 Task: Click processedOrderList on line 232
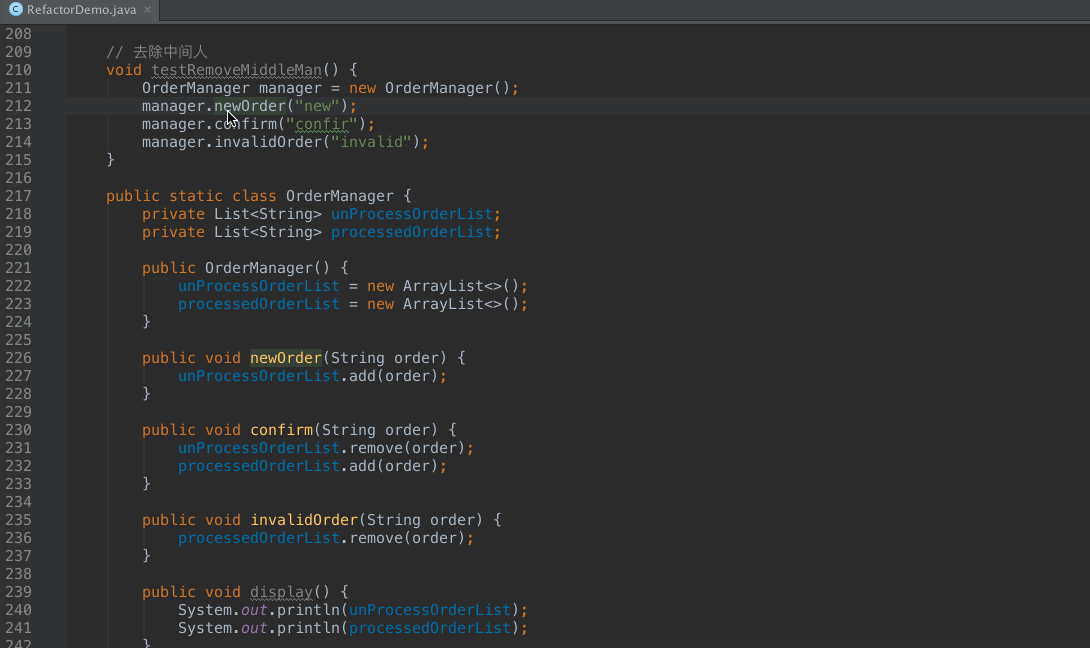click(259, 467)
